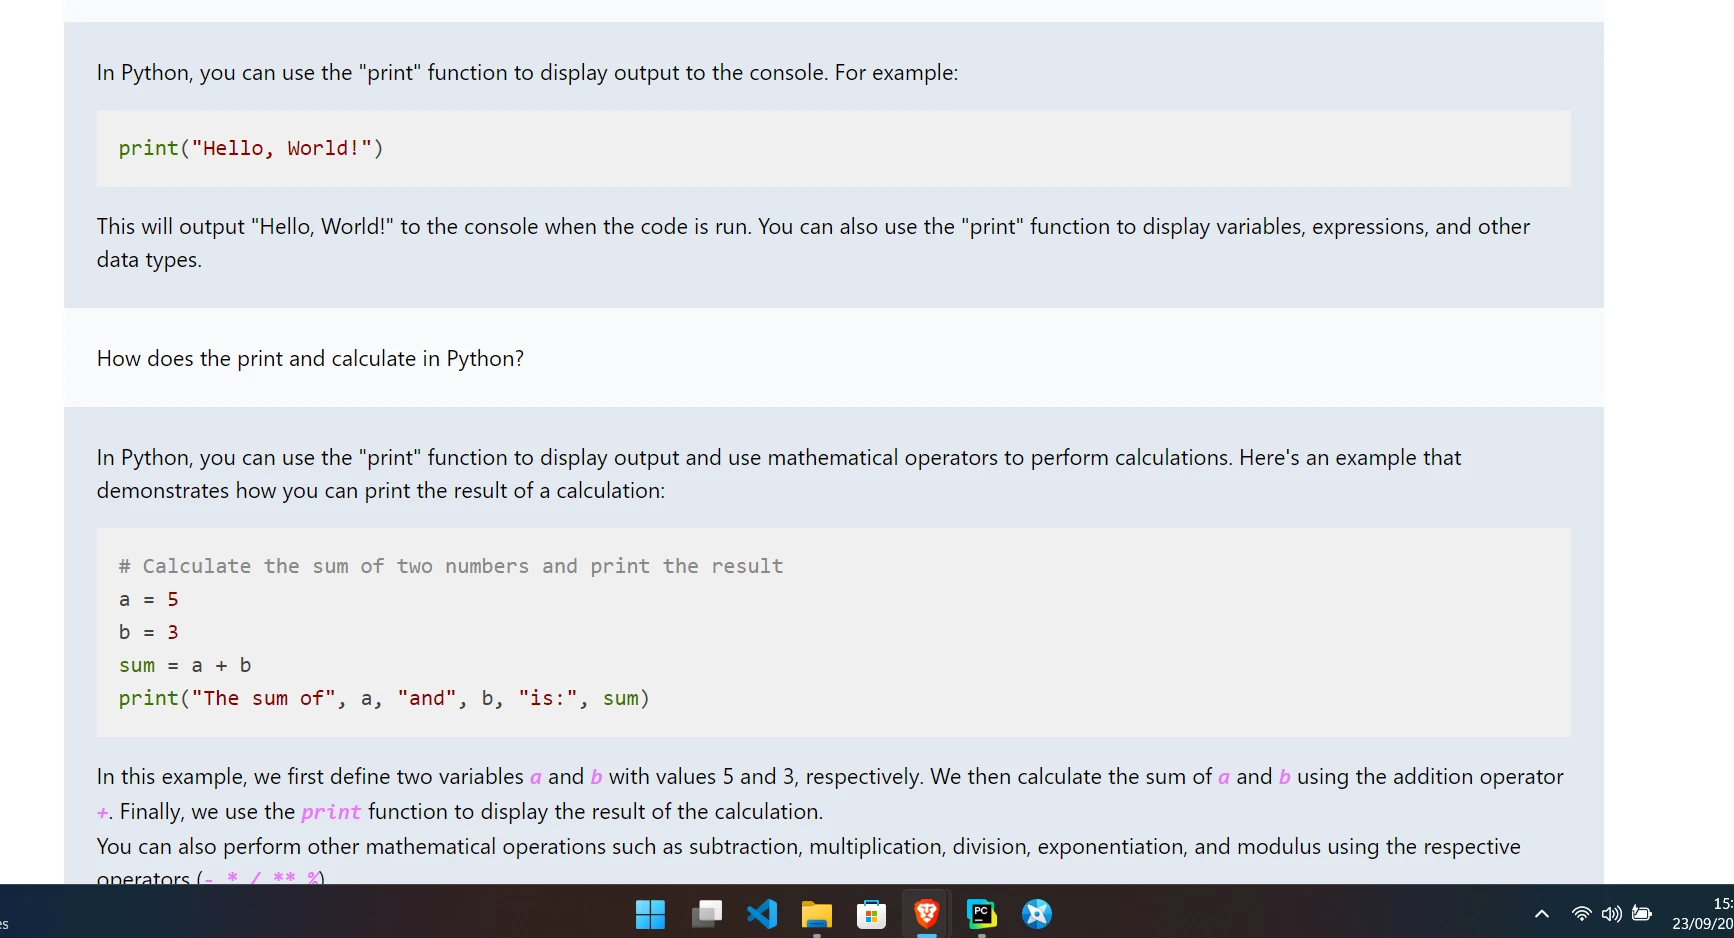Viewport: 1734px width, 938px height.
Task: Click the volume speaker icon
Action: [x=1611, y=914]
